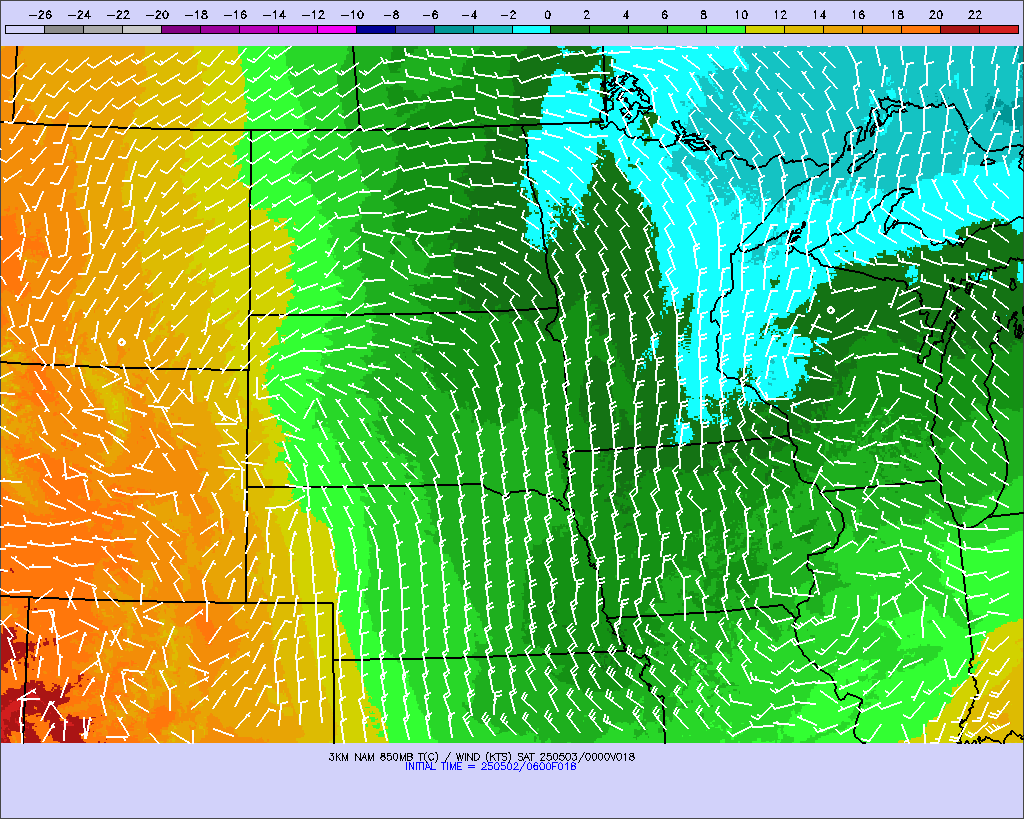The height and width of the screenshot is (819, 1024).
Task: Click the "4" legend label
Action: coord(626,14)
